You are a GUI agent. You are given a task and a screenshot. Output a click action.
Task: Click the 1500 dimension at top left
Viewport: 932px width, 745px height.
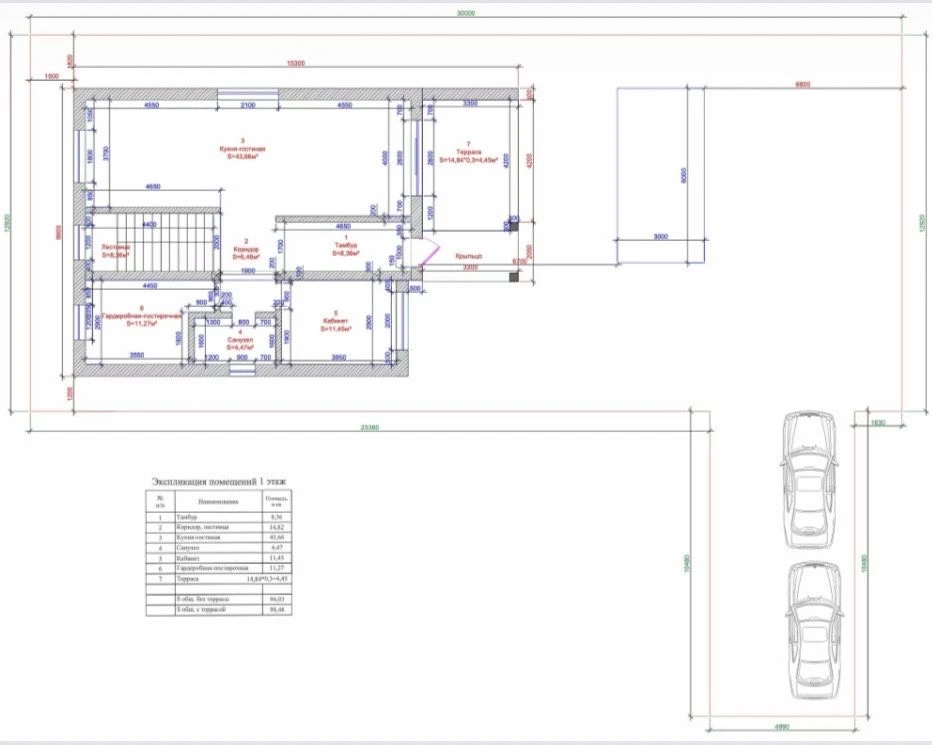pyautogui.click(x=51, y=76)
